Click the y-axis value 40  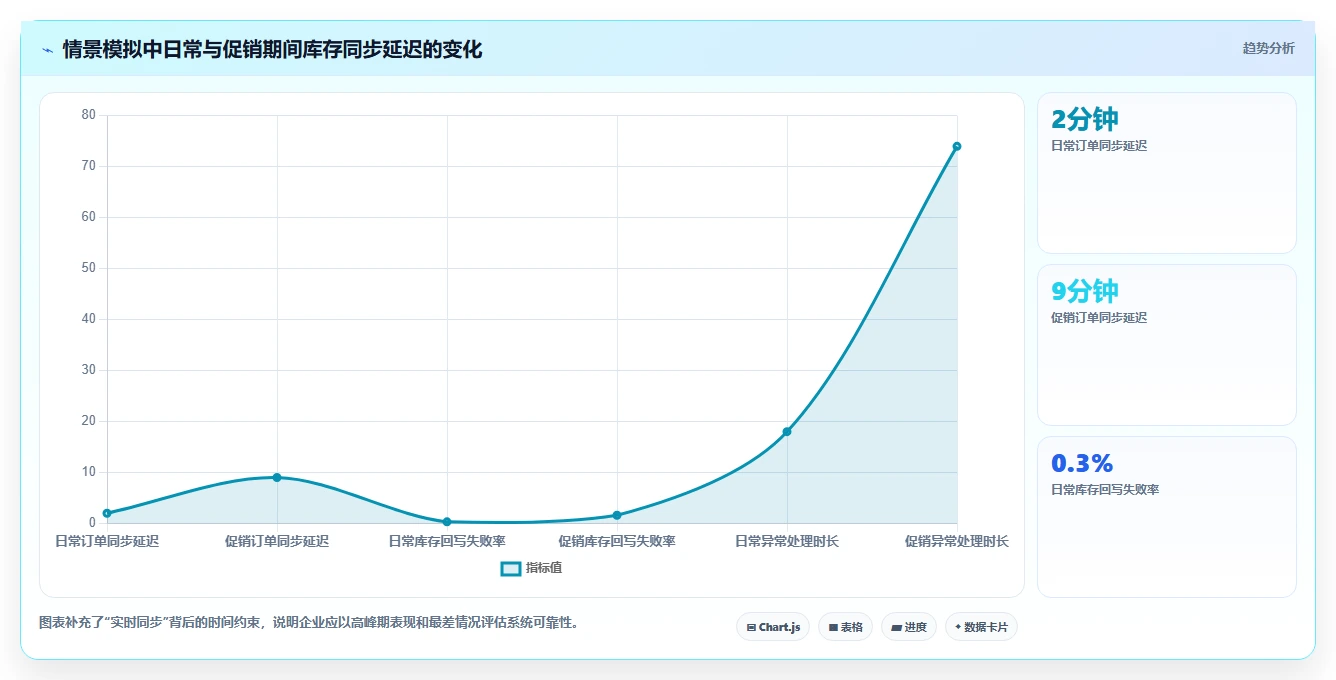(89, 319)
